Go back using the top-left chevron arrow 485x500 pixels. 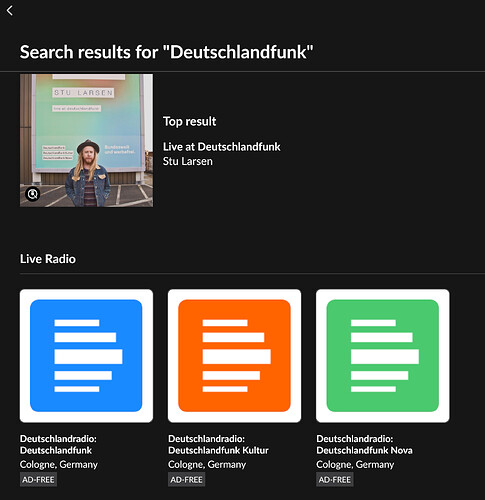10,11
